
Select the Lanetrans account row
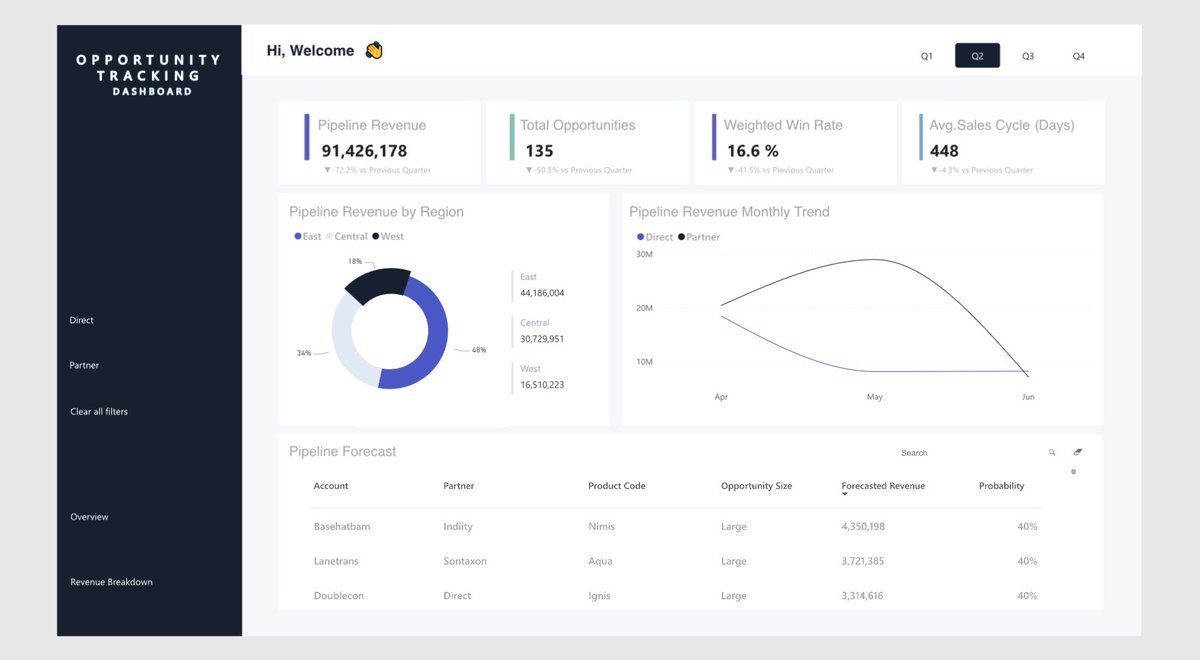[675, 561]
